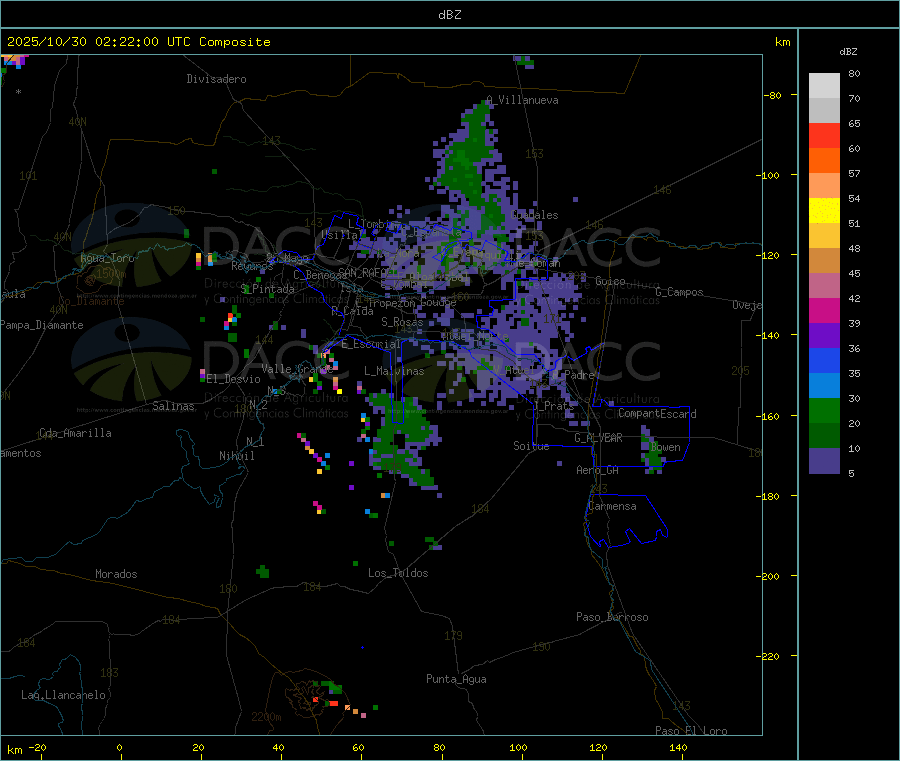The width and height of the screenshot is (900, 761).
Task: Click the Paso_Barroso place label
Action: tap(612, 617)
